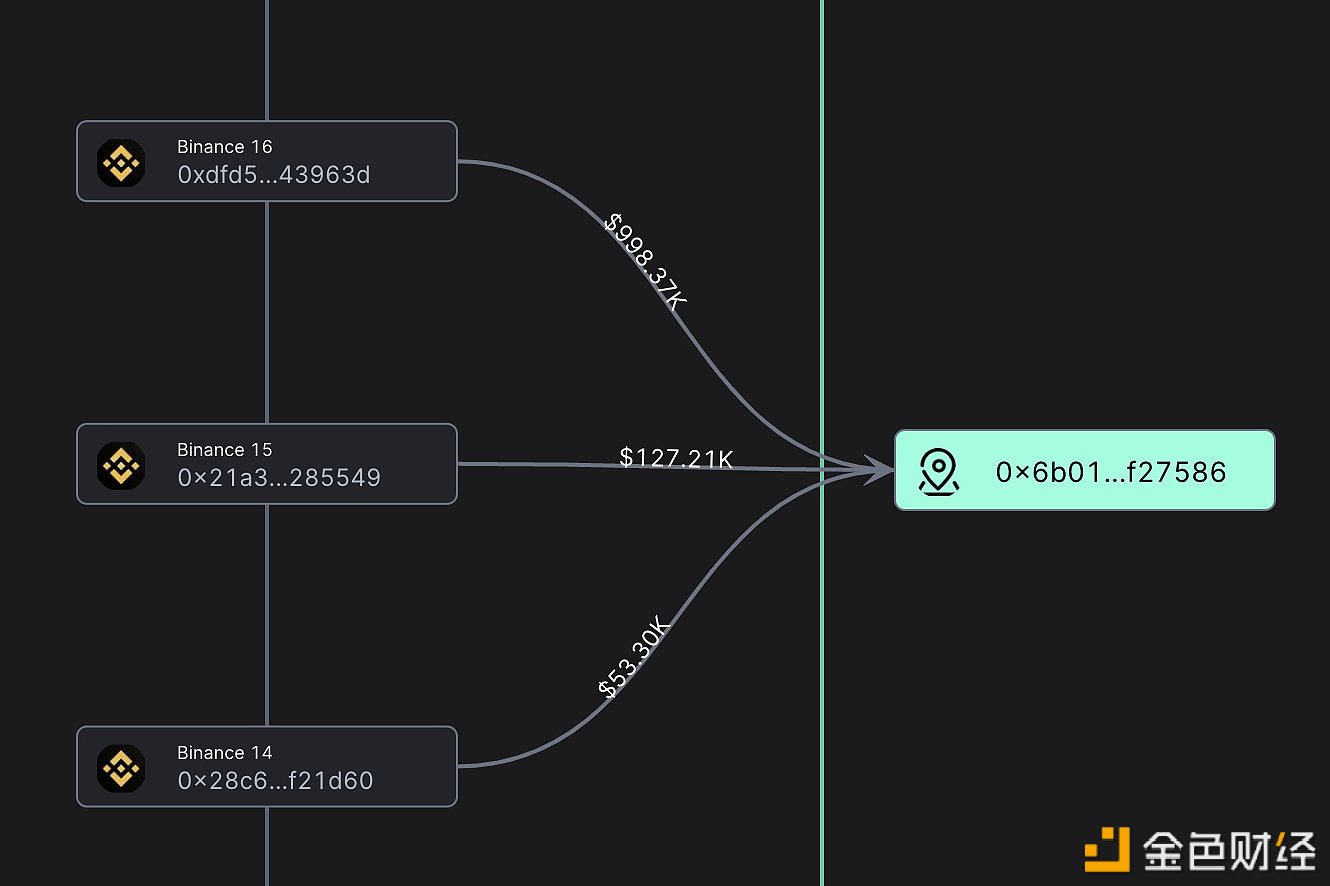Select address 0xdfd5...43963d
This screenshot has height=886, width=1330.
274,175
